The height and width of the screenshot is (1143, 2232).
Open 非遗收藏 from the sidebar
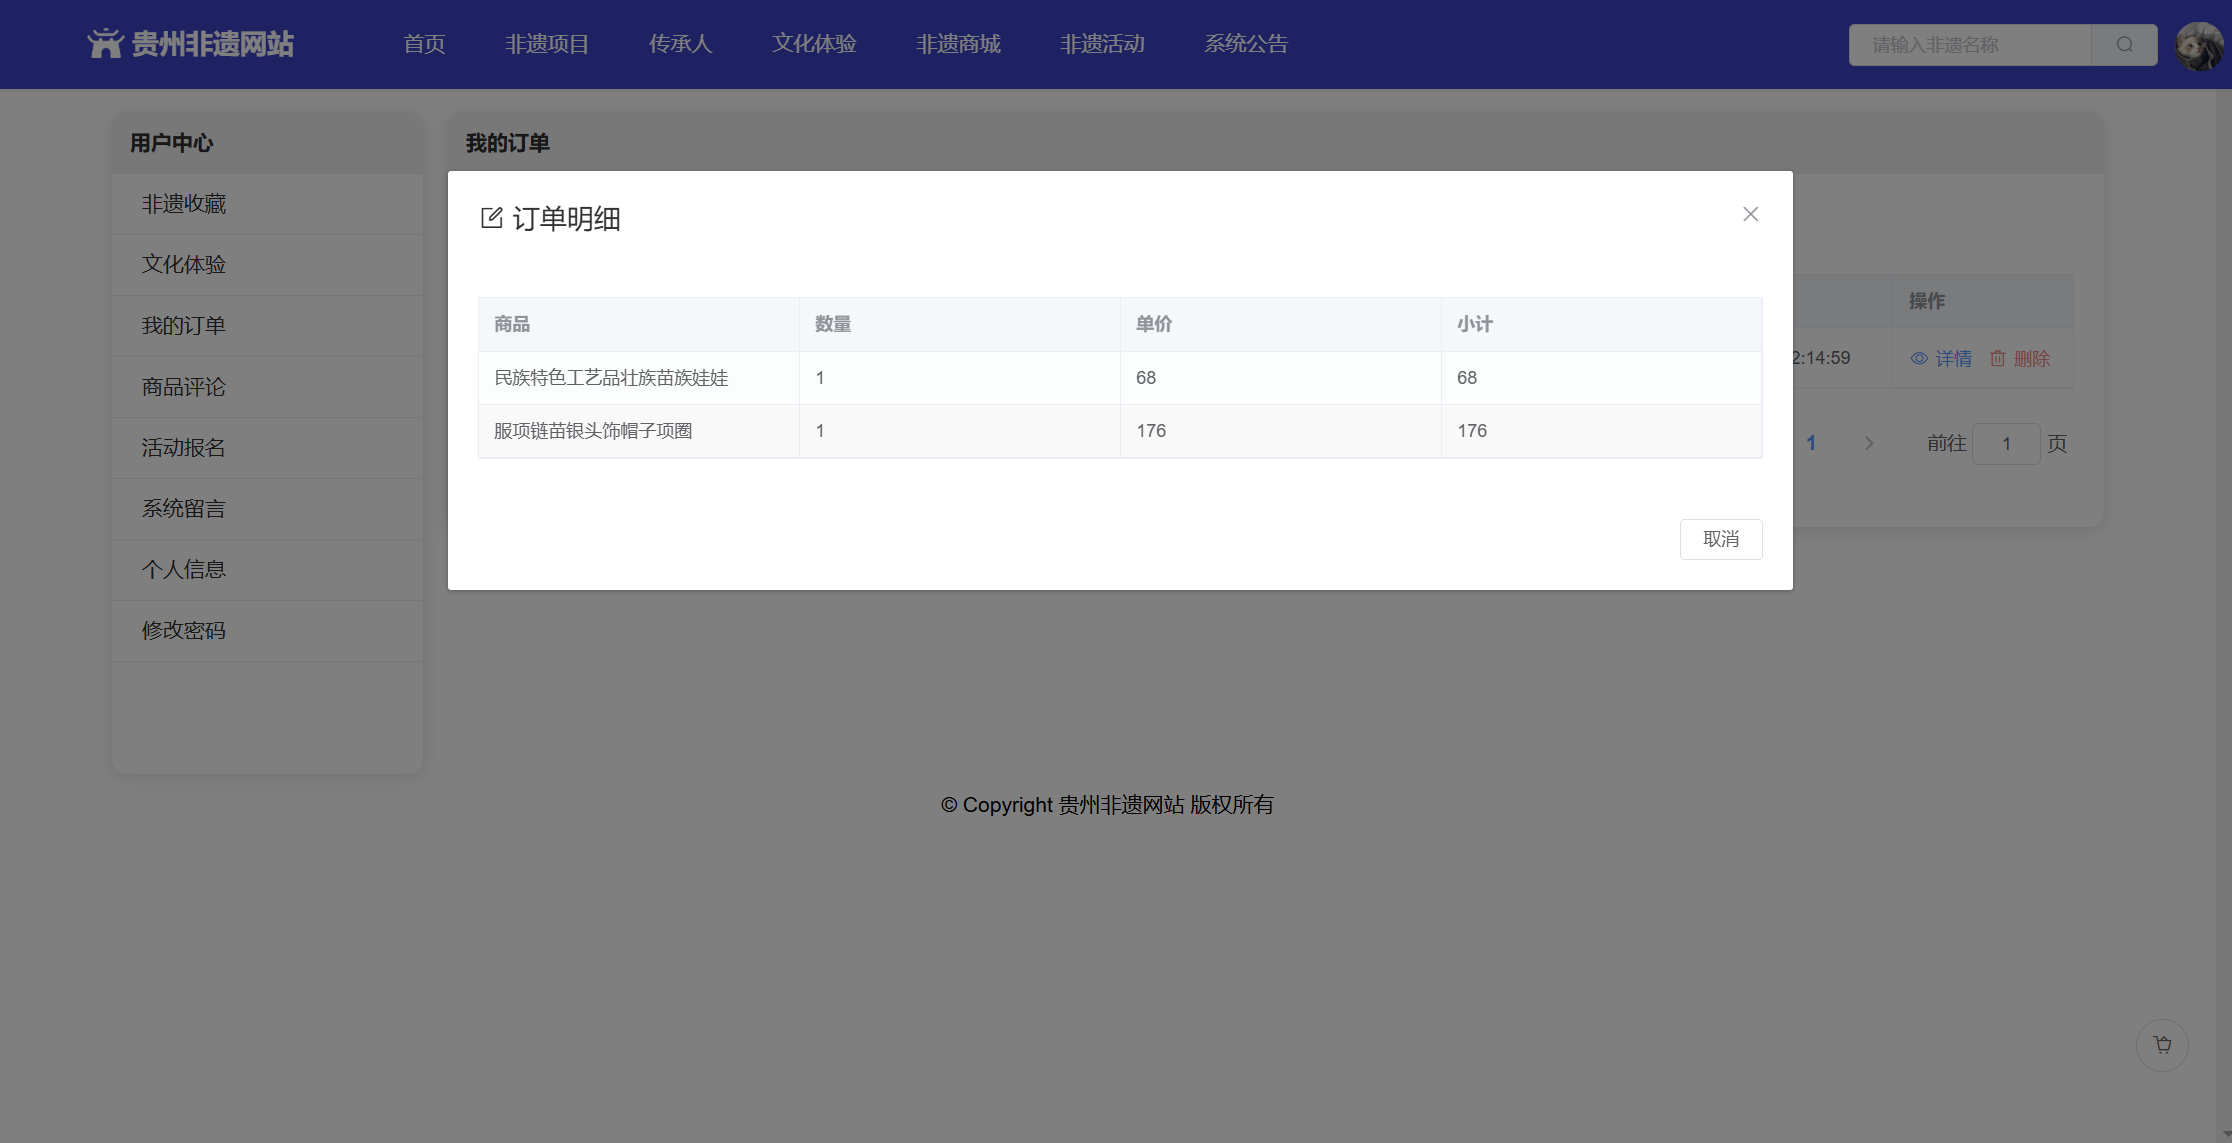click(184, 204)
